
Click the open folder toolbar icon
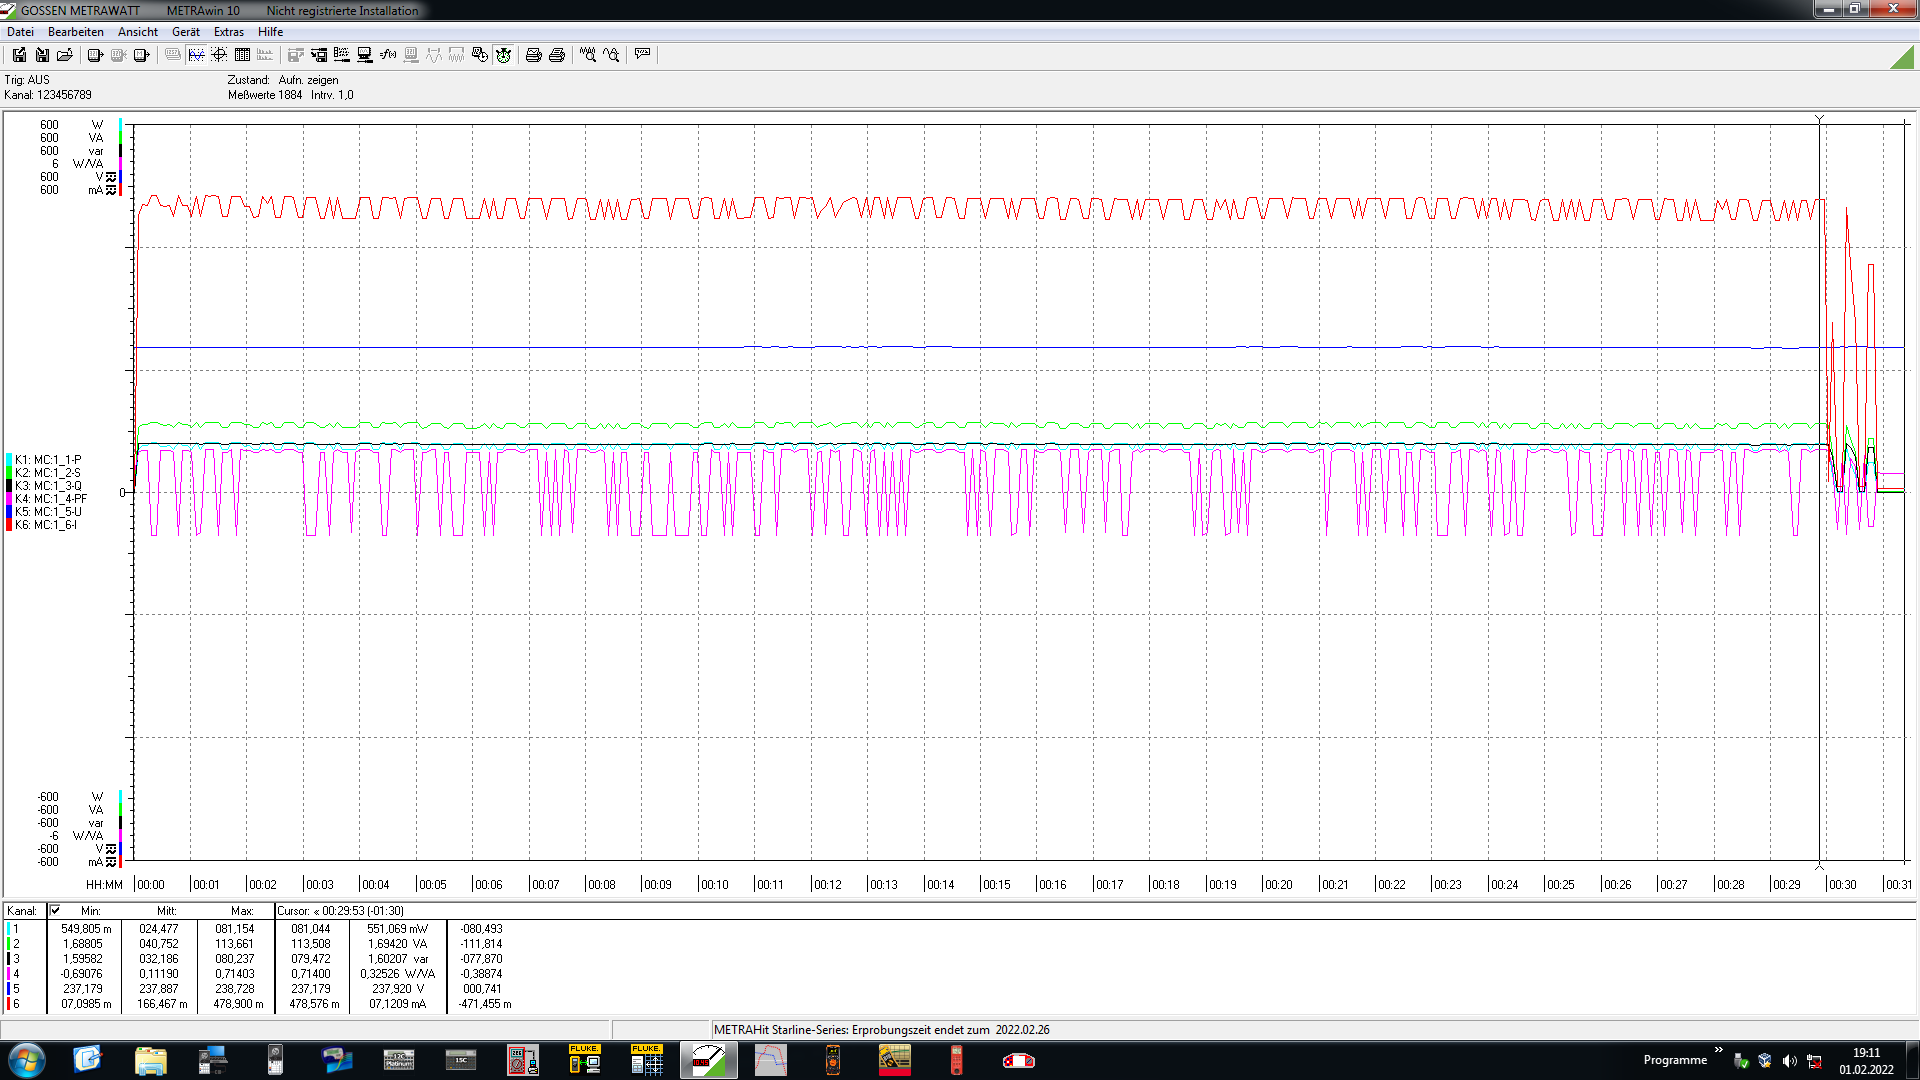pyautogui.click(x=65, y=55)
